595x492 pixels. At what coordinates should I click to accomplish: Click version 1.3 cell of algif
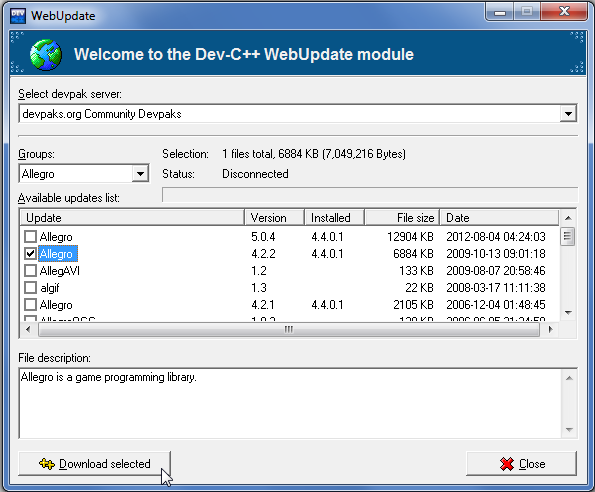259,288
